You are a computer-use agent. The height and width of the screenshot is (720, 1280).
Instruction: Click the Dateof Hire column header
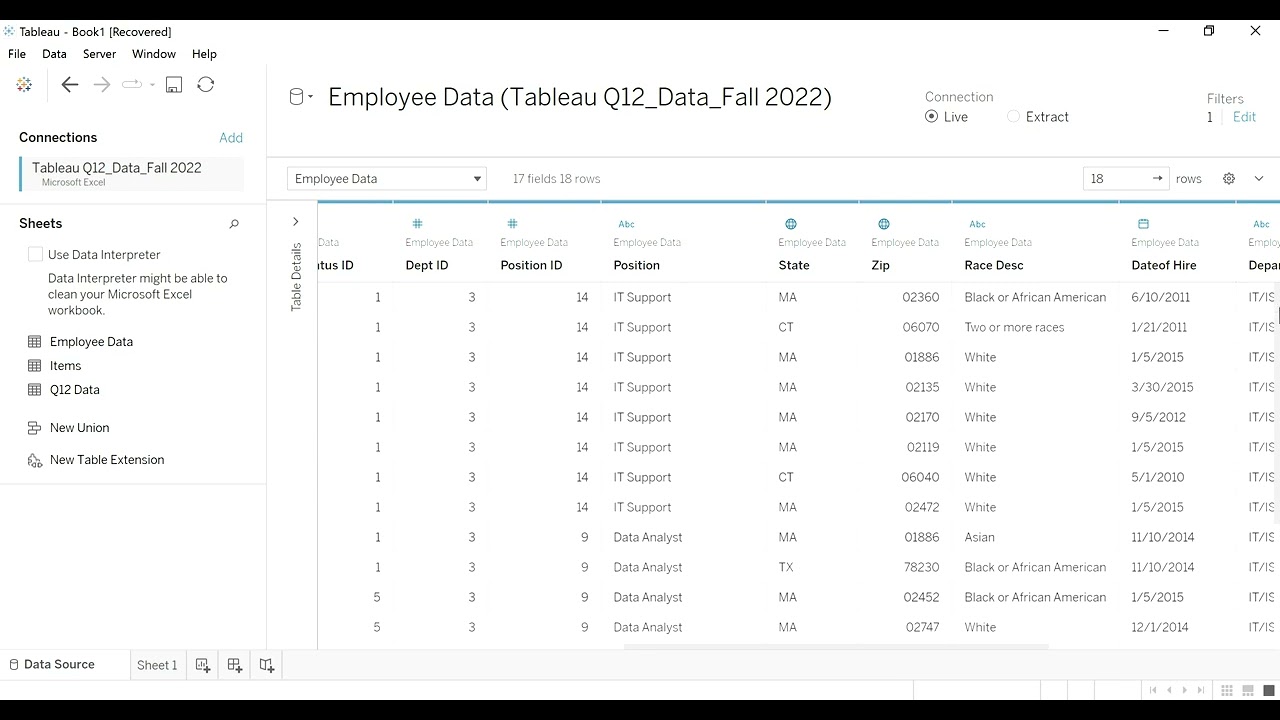pyautogui.click(x=1164, y=266)
